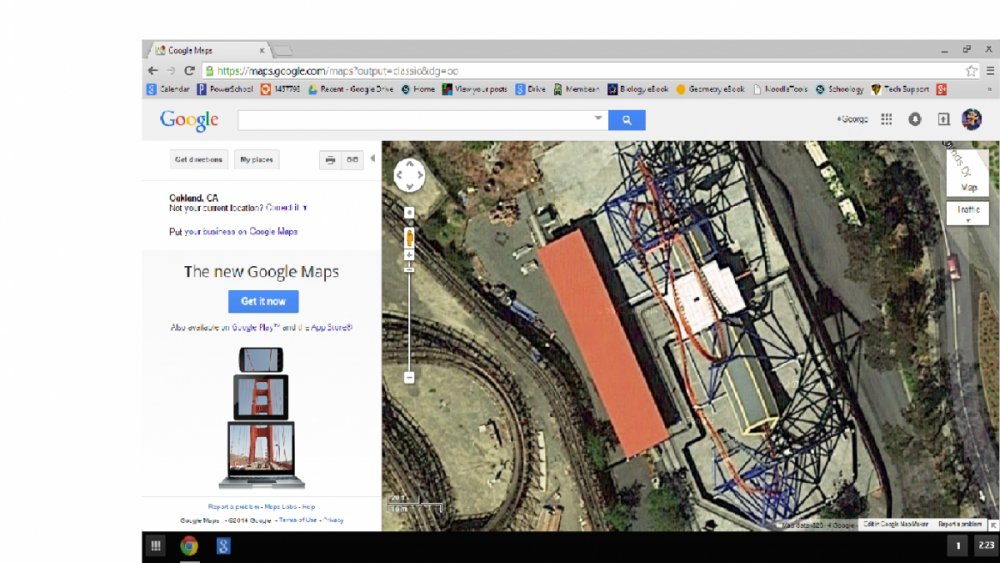The image size is (1000, 563).
Task: Switch to the Map view thumbnail
Action: pos(967,172)
